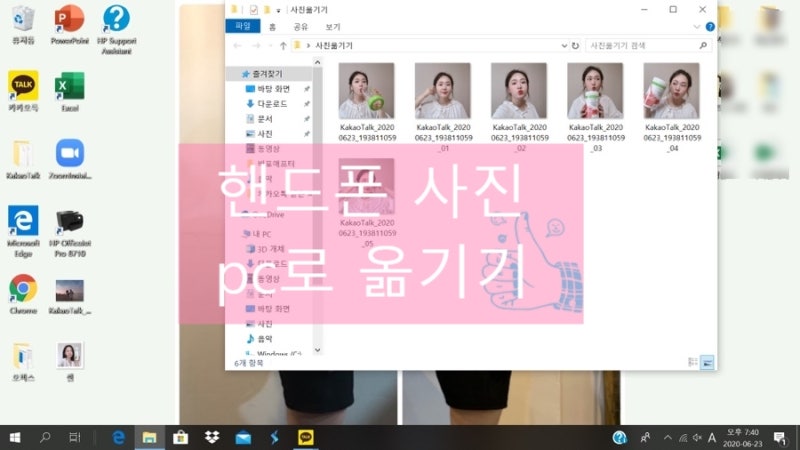Open taskbar search magnifier
The image size is (800, 450).
(45, 437)
